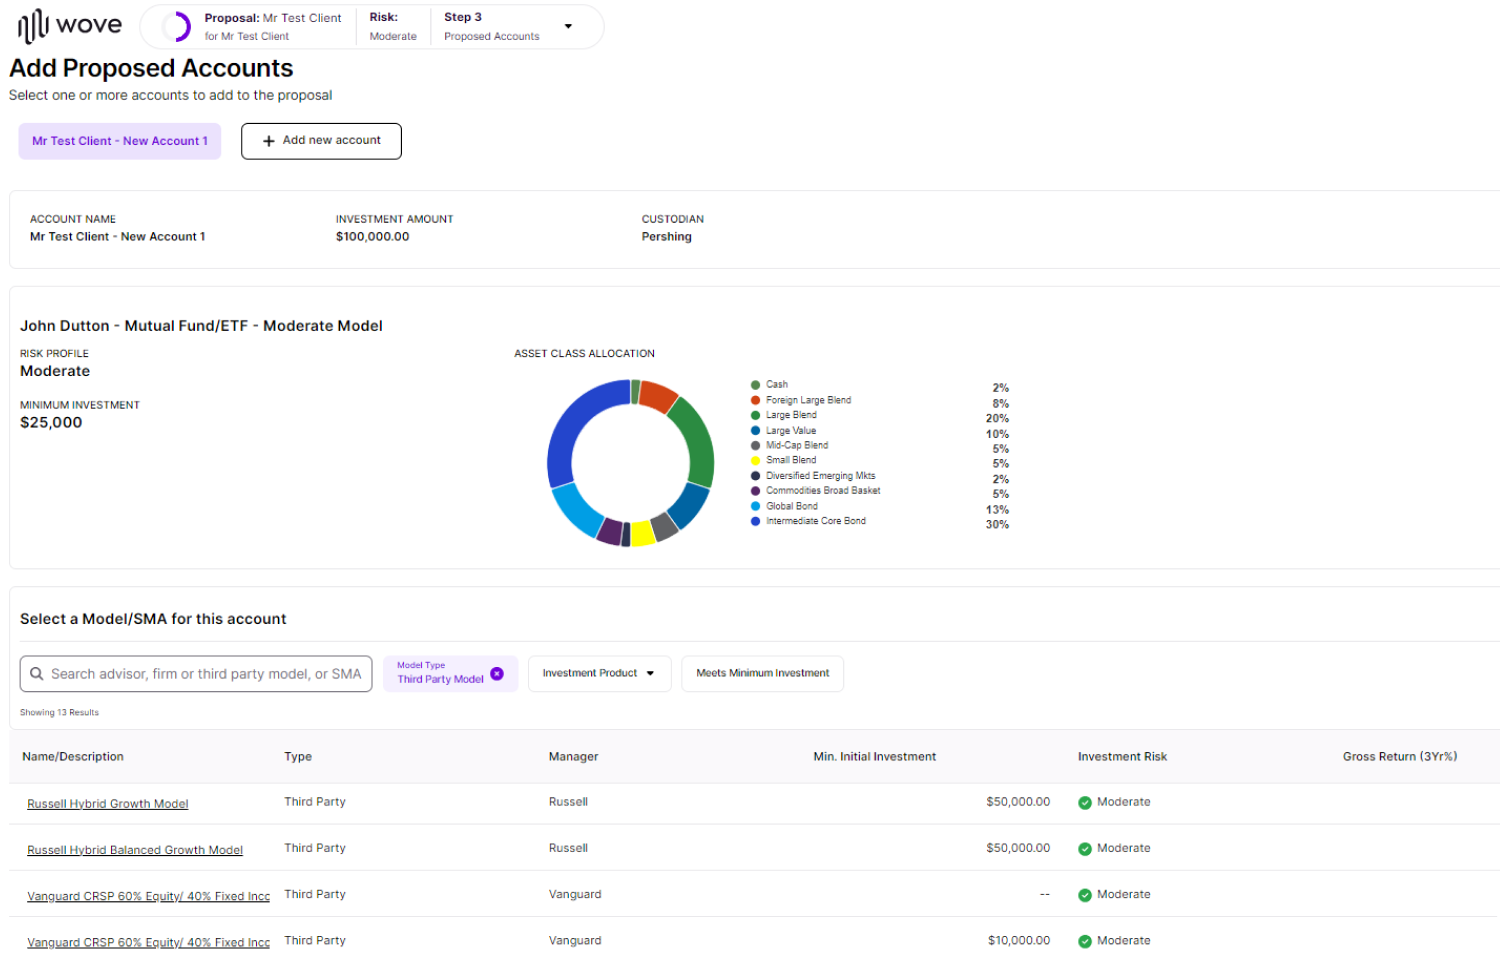Click the Step 3 Proposed Accounts label
1500x958 pixels.
click(x=491, y=27)
